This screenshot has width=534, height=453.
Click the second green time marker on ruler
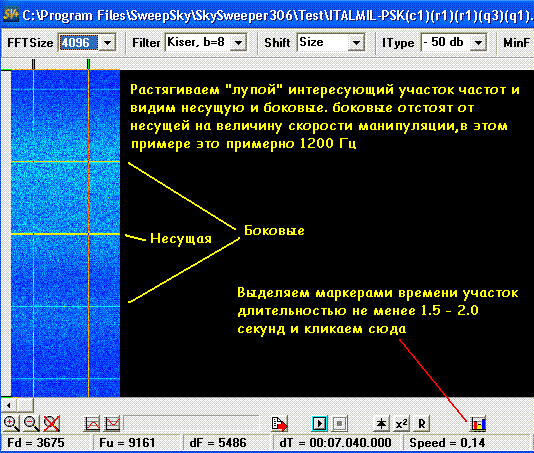[x=89, y=64]
